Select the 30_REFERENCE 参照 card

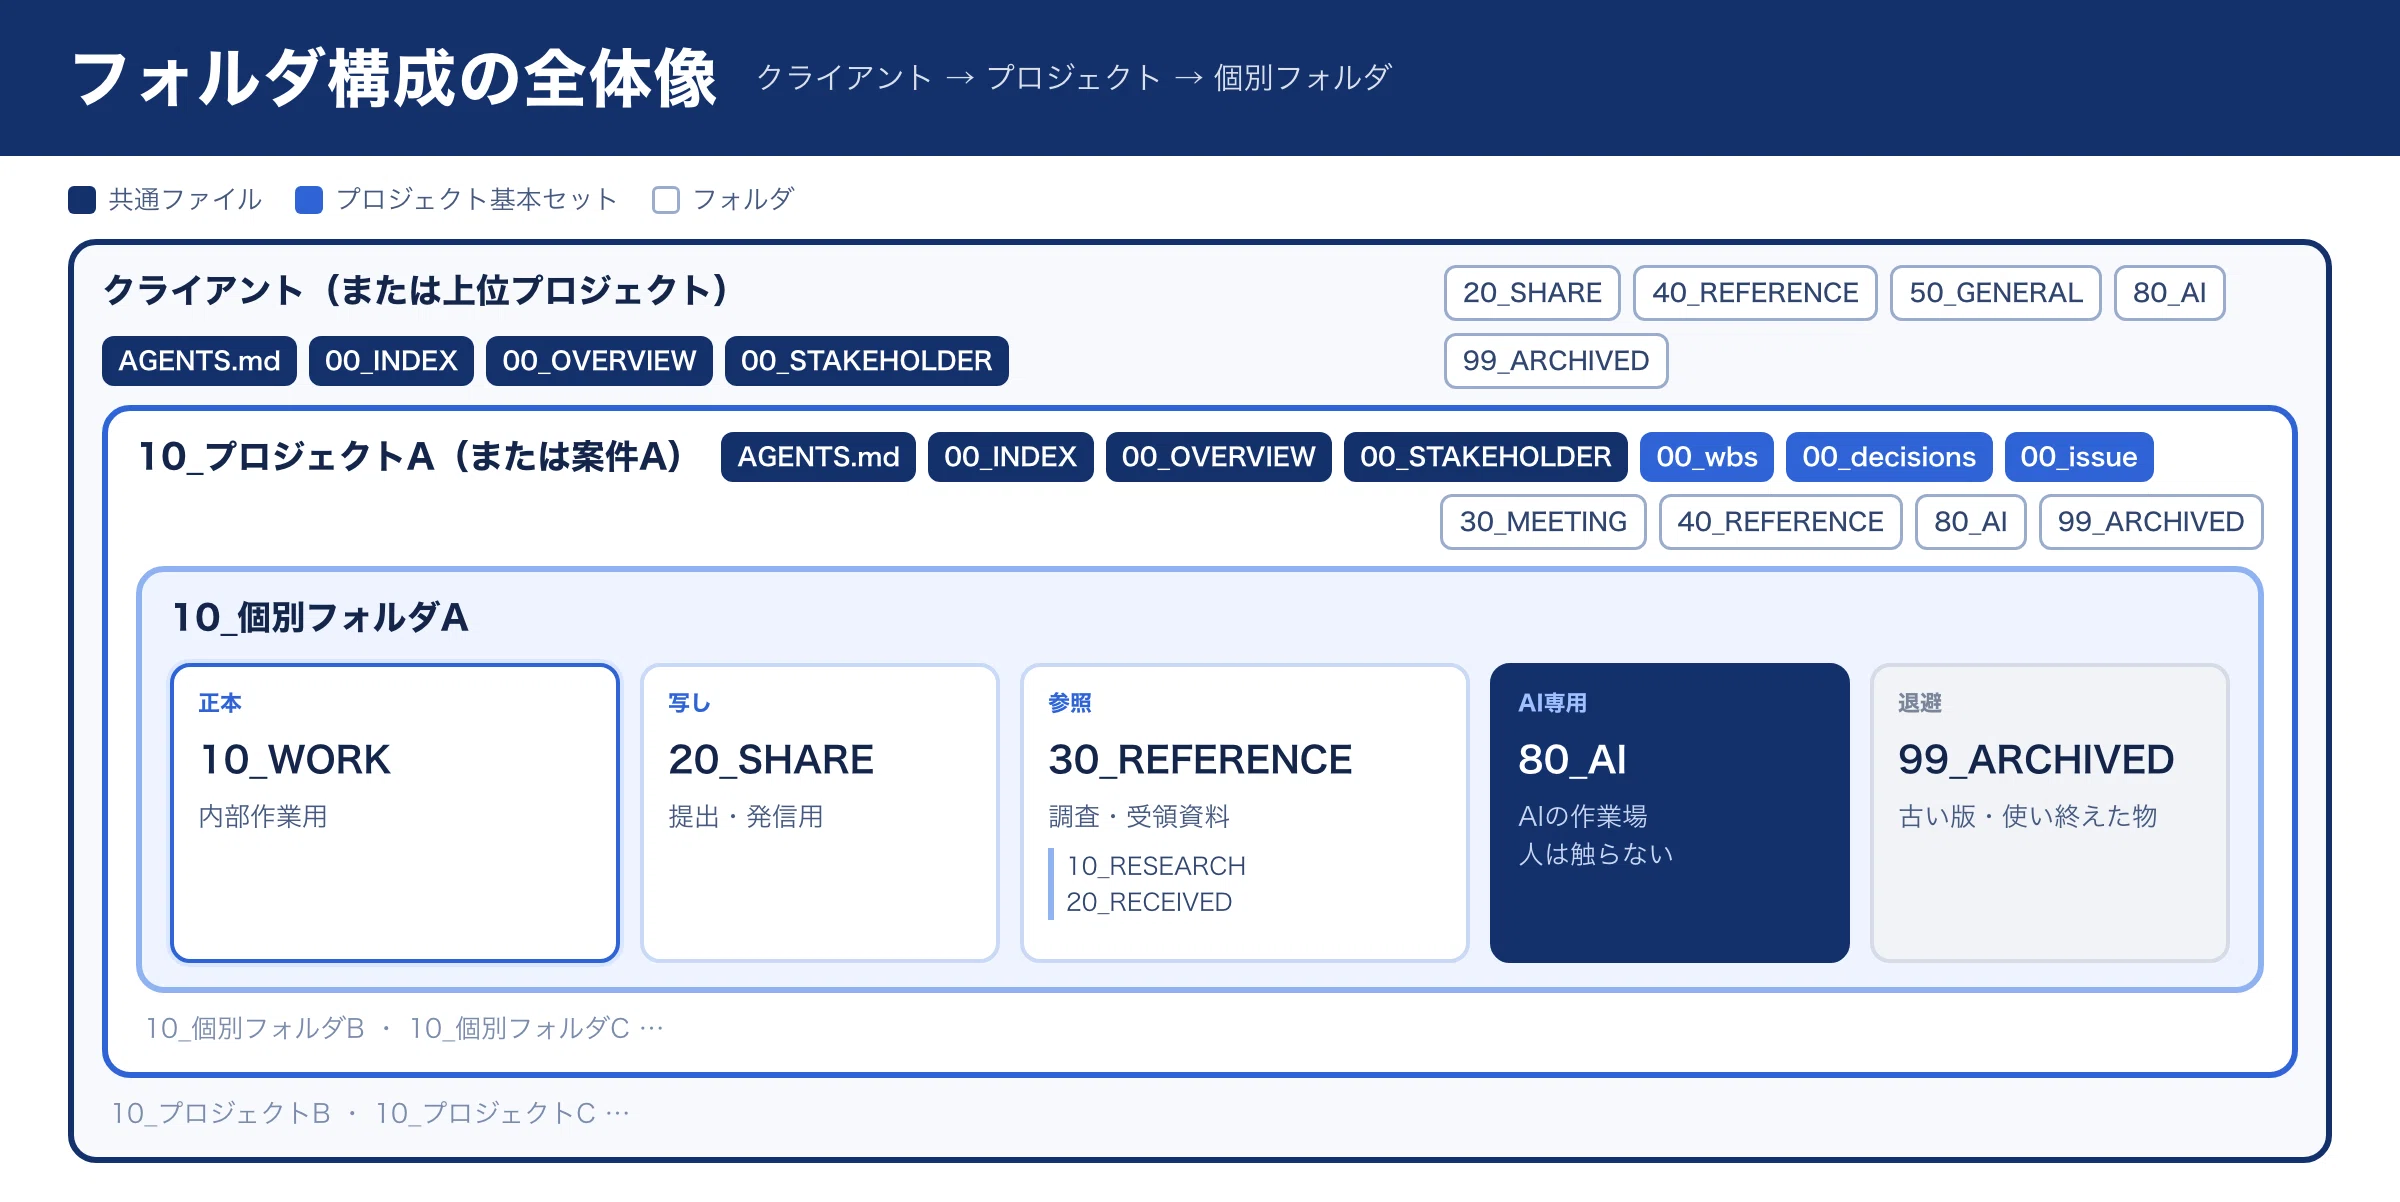coord(1244,813)
